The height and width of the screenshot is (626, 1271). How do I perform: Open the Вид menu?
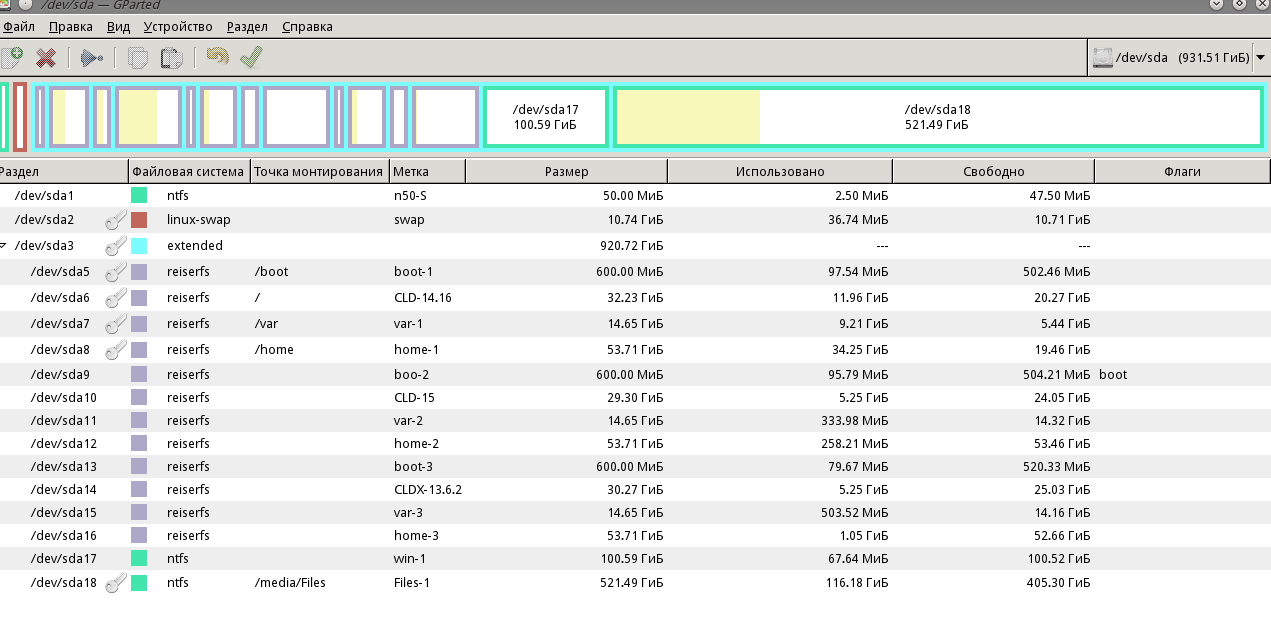point(118,27)
